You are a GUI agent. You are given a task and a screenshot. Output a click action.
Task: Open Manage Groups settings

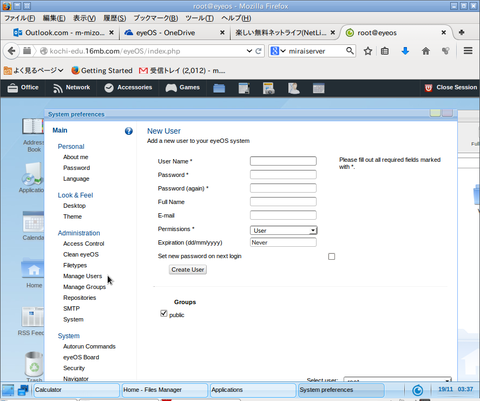coord(84,287)
